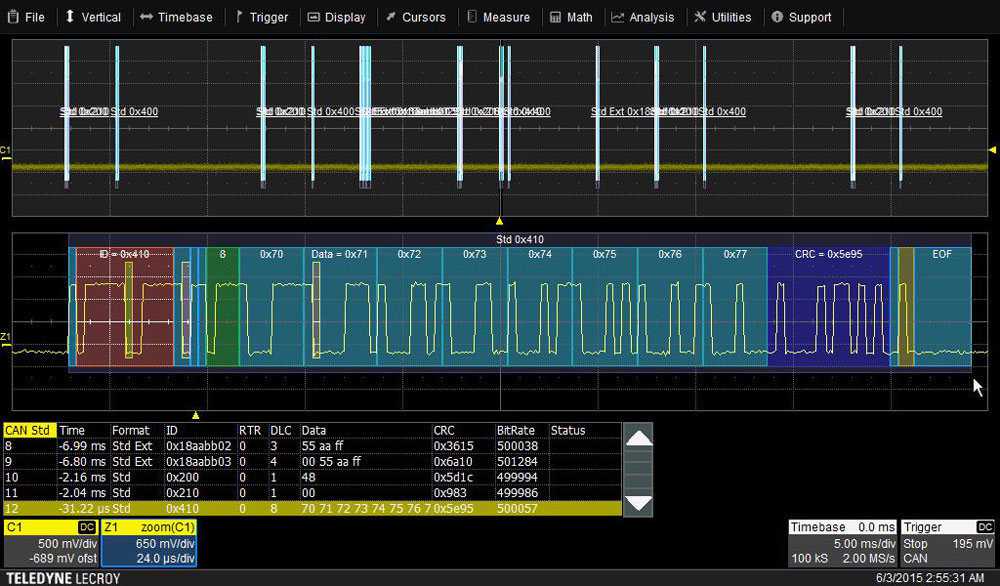Open the Timebase menu
The width and height of the screenshot is (1000, 586).
176,17
